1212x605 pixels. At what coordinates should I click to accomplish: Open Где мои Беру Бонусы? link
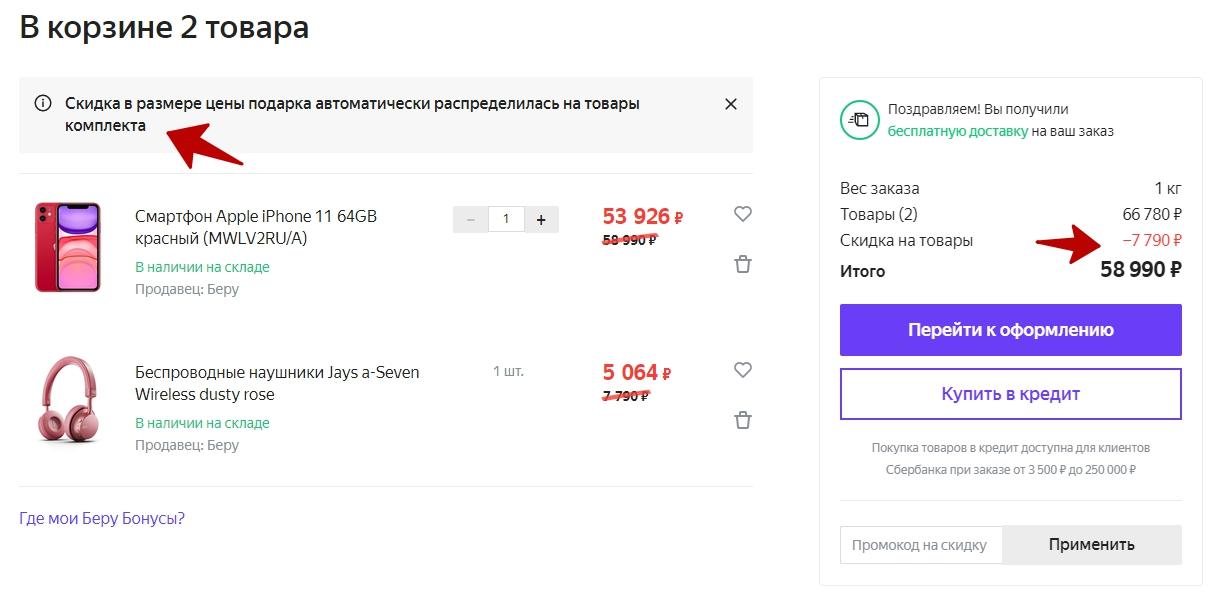coord(102,518)
